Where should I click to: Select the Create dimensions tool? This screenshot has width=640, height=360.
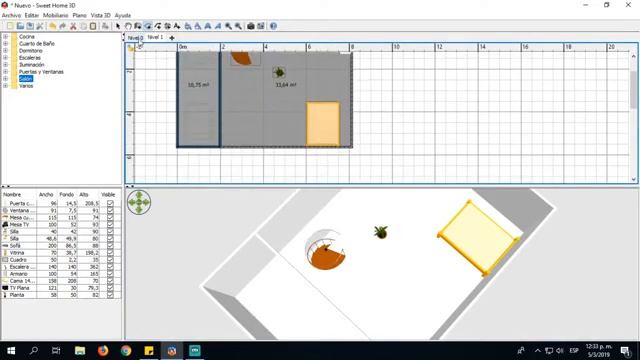click(167, 26)
